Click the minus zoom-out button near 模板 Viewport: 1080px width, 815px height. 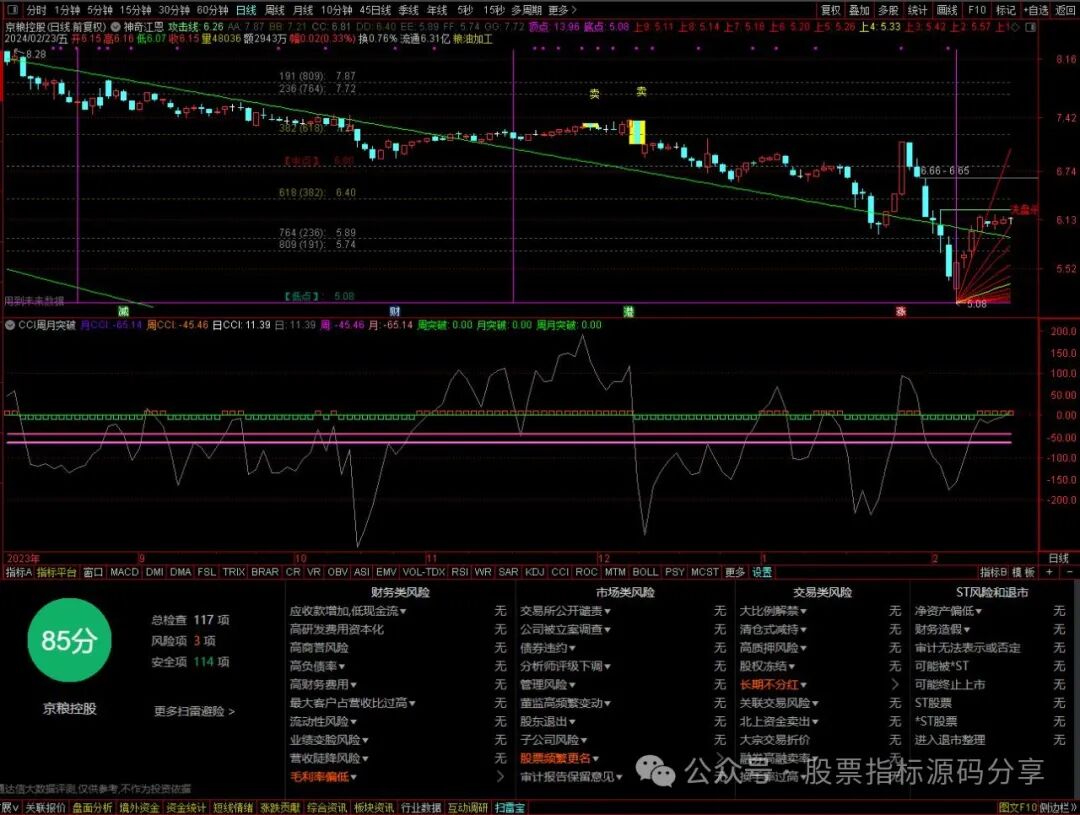coord(1070,572)
